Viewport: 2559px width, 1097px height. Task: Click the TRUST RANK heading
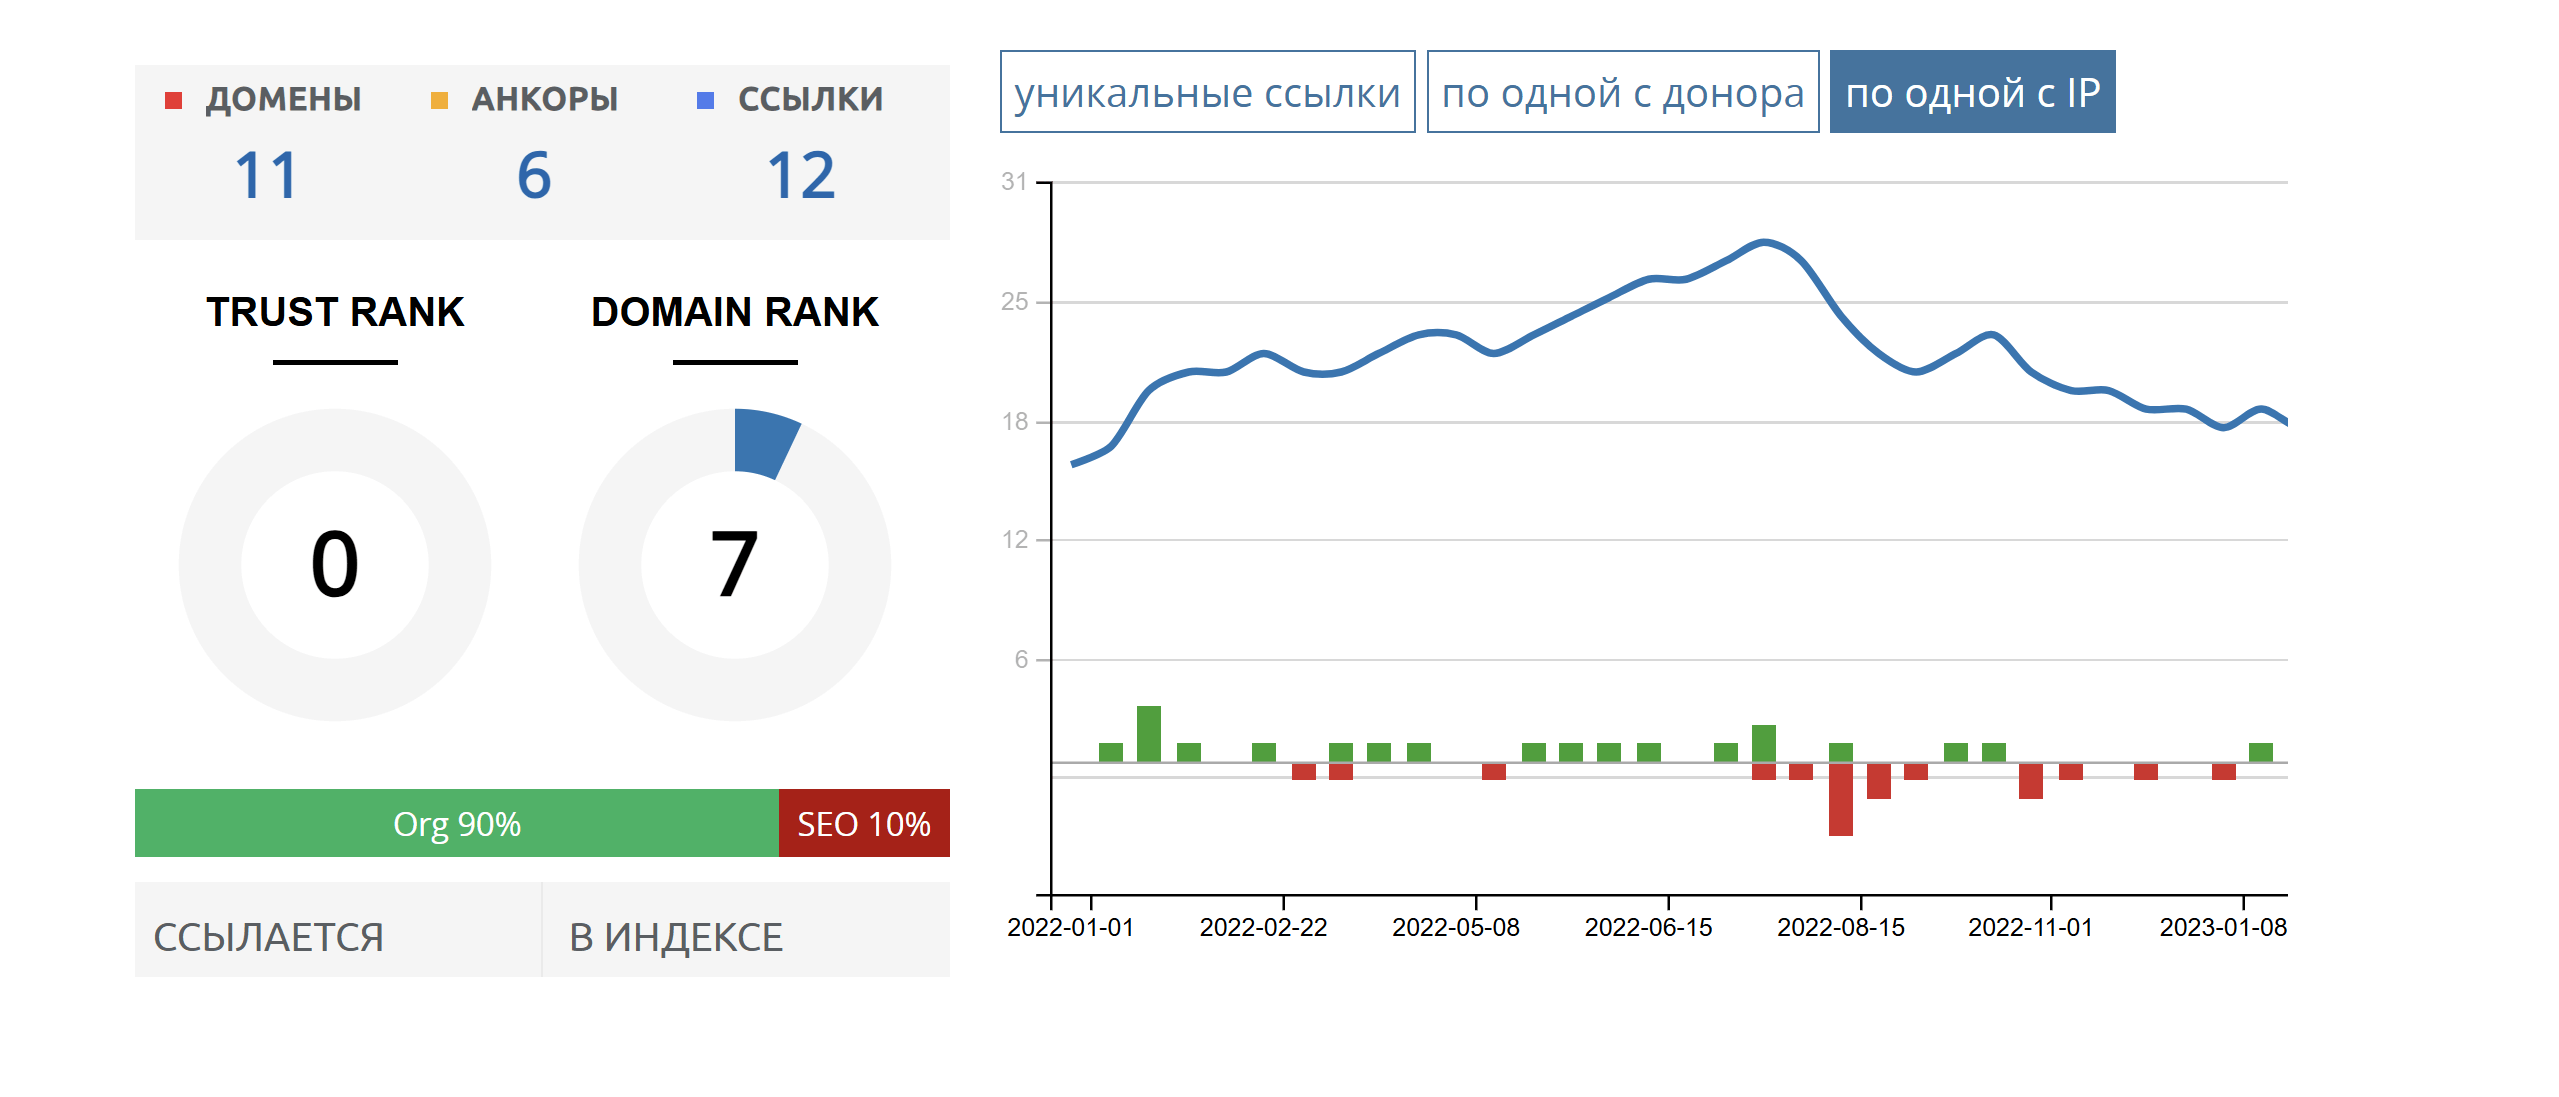[335, 312]
